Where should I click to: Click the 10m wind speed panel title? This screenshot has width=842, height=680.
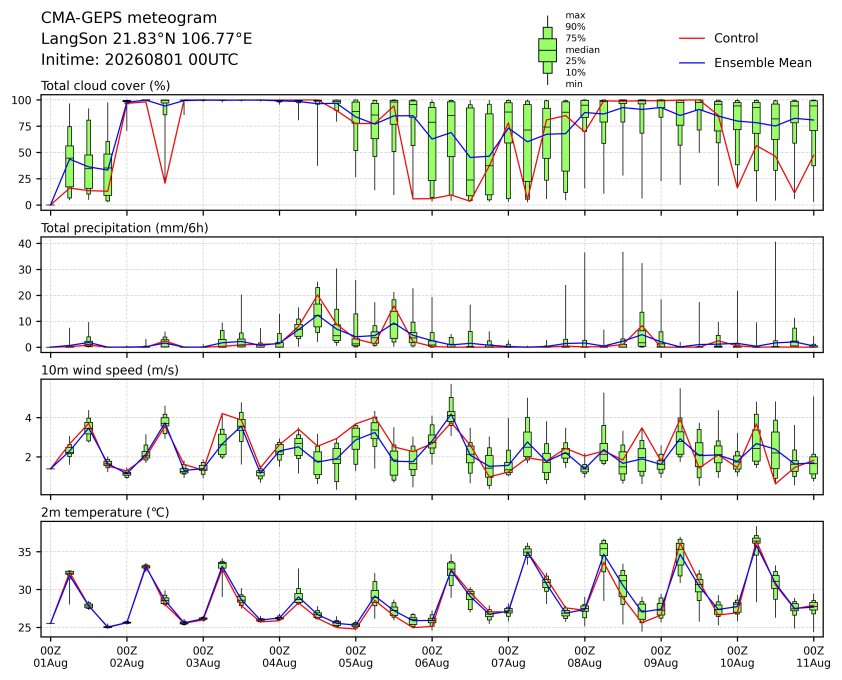(x=110, y=370)
